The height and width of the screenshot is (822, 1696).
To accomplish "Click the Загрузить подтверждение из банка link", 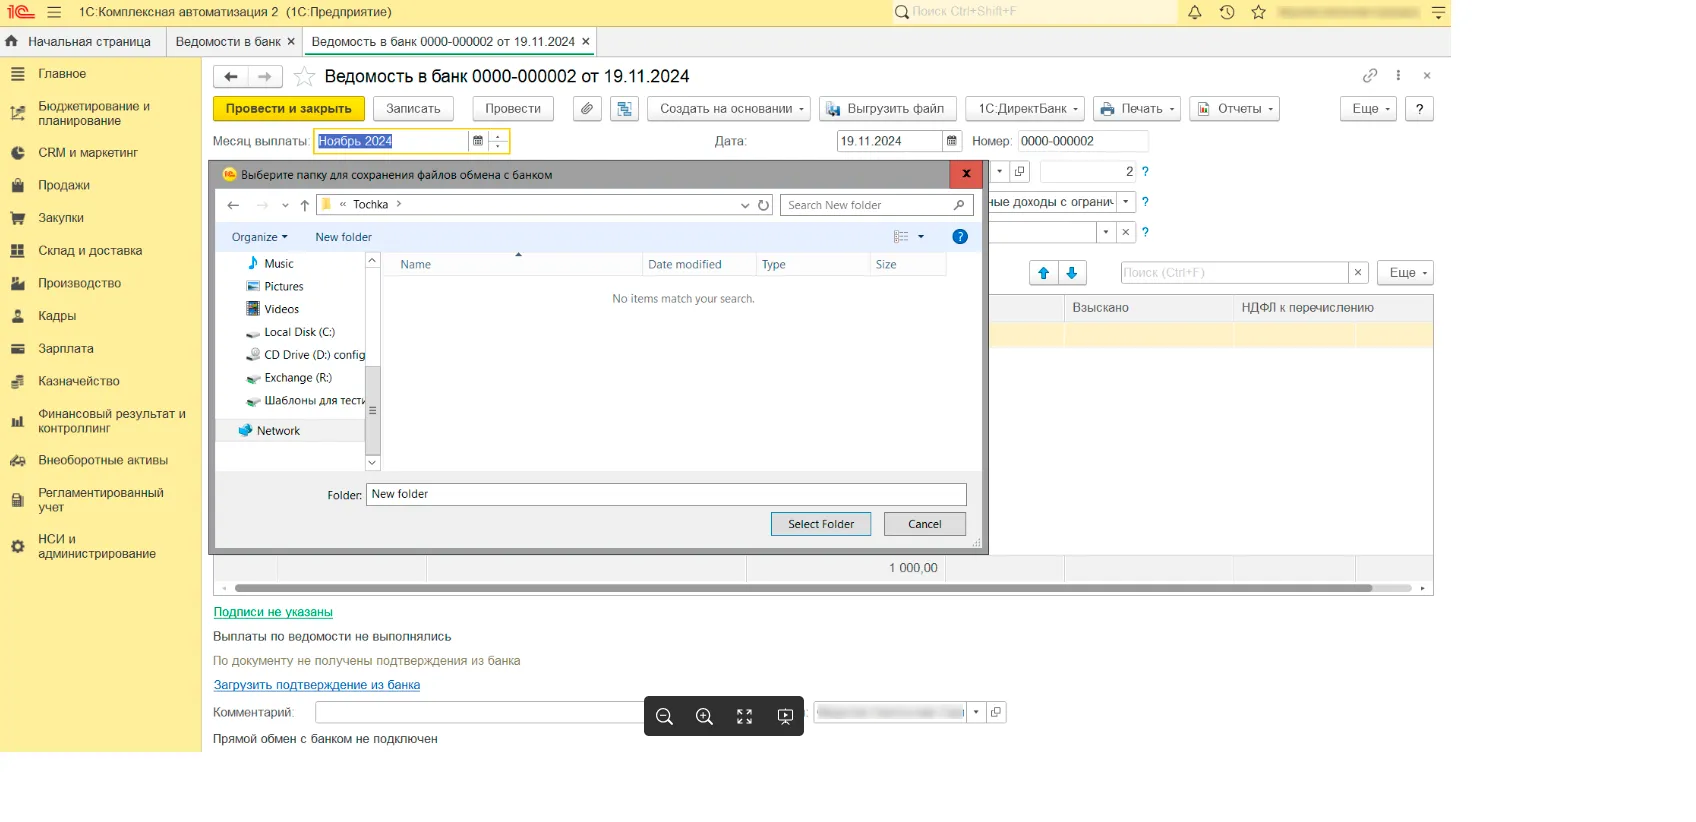I will (x=316, y=685).
